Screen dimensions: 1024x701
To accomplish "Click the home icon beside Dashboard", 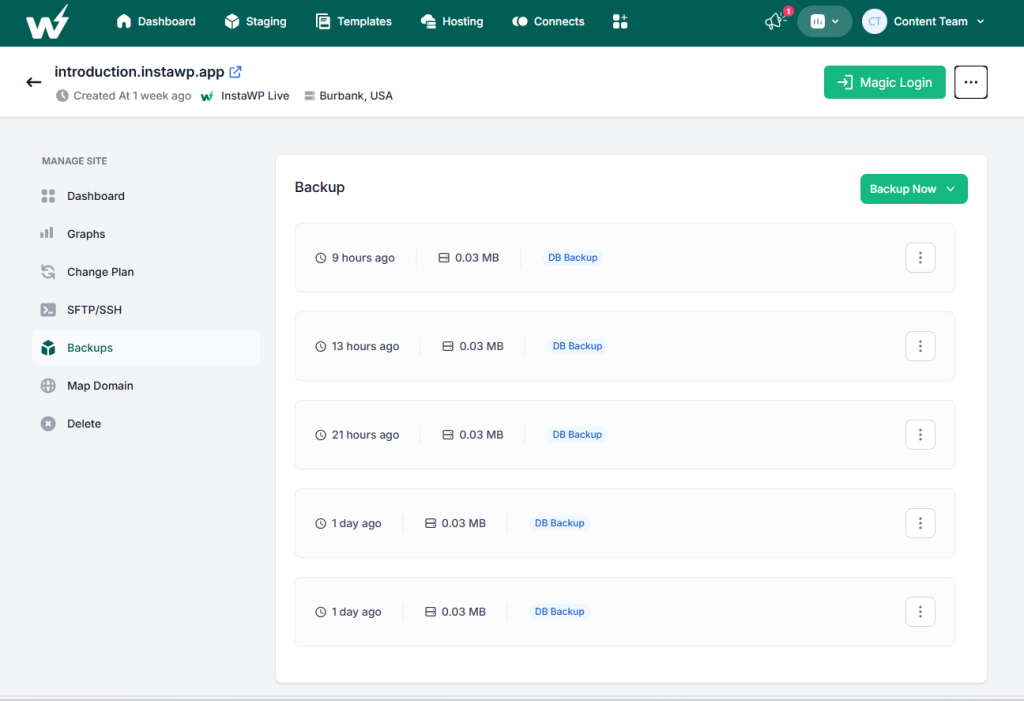I will click(x=123, y=22).
